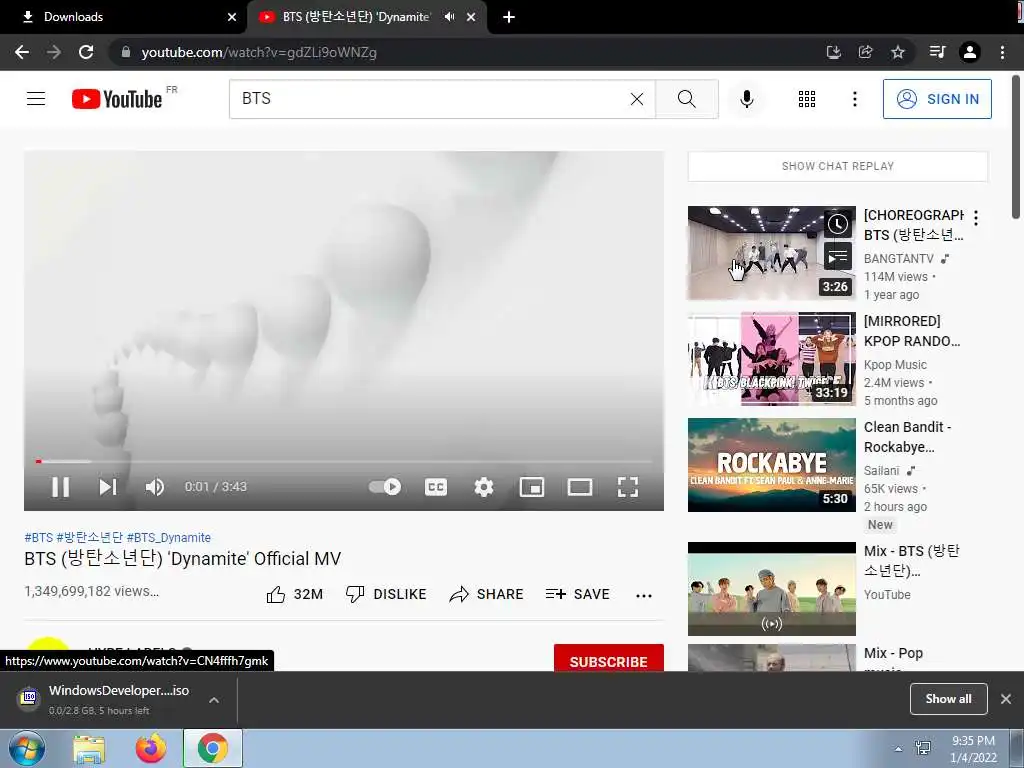The image size is (1024, 768).
Task: Open player settings gear
Action: click(484, 487)
